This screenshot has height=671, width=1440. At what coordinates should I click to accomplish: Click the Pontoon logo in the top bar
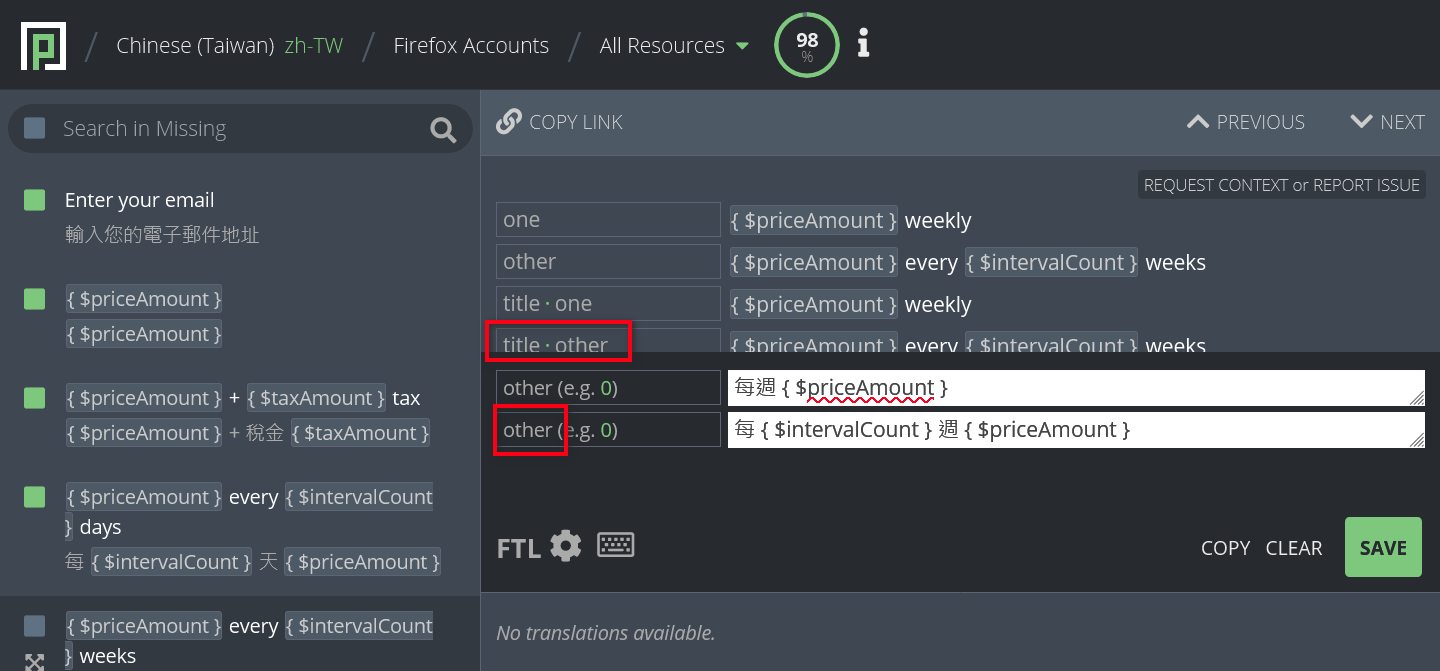tap(43, 44)
